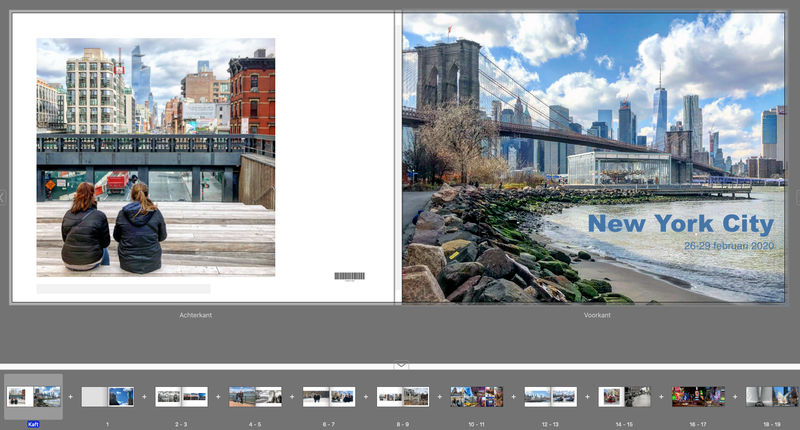Image resolution: width=800 pixels, height=430 pixels.
Task: Insert spread between pages 4-5 and 6-7
Action: tap(292, 397)
